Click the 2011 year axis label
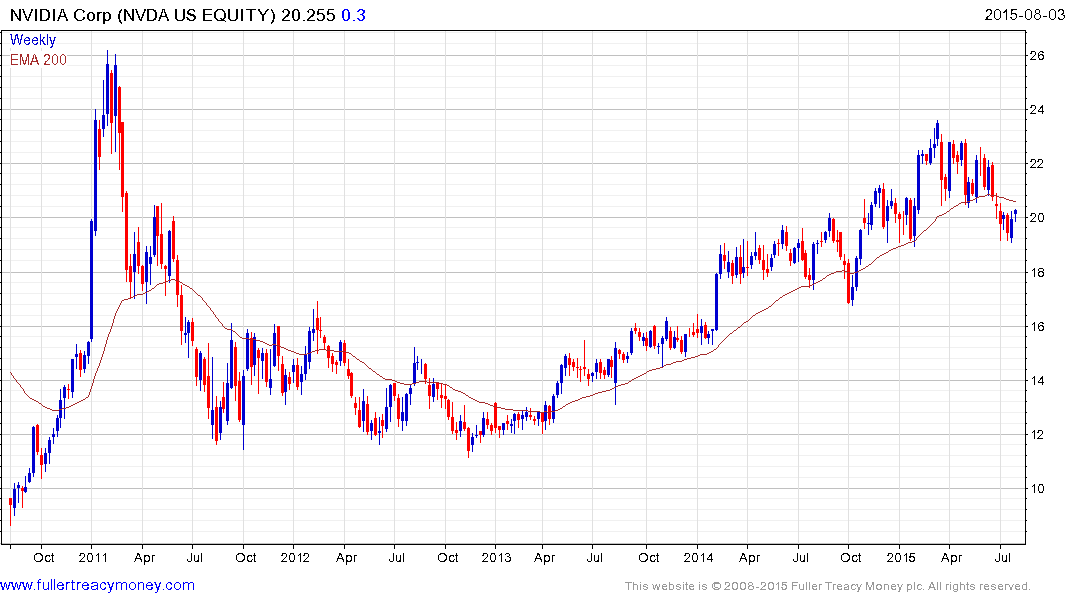The height and width of the screenshot is (600, 1075). pos(93,557)
